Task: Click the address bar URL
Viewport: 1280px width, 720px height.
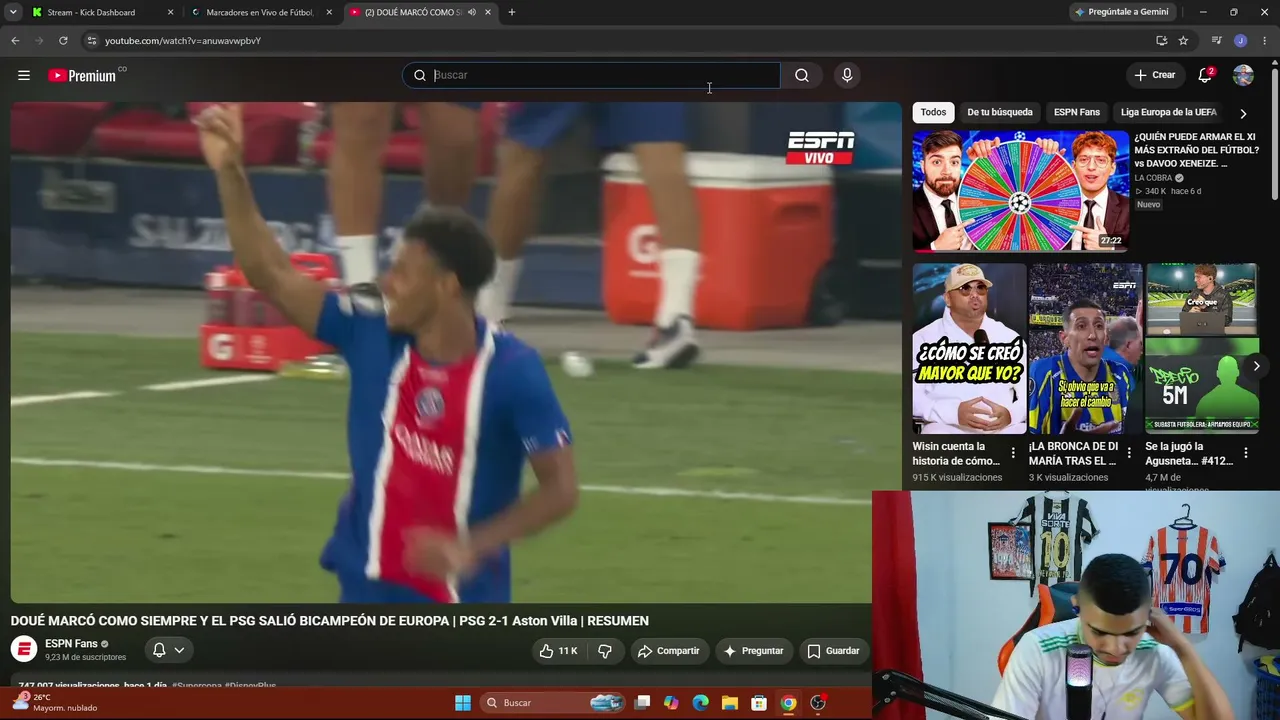Action: (x=183, y=41)
